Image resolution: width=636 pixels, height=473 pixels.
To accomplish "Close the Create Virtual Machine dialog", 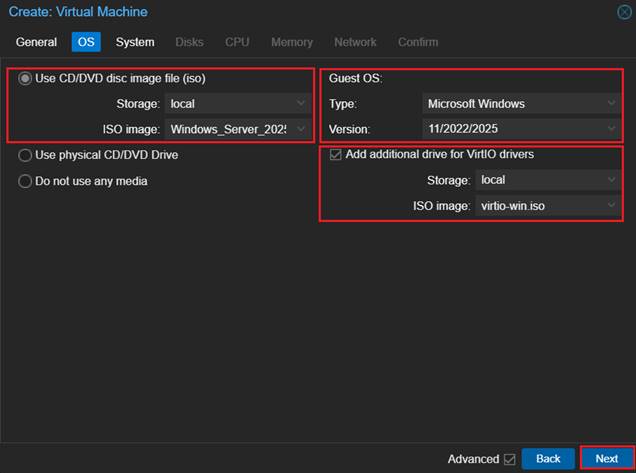I will coord(624,12).
